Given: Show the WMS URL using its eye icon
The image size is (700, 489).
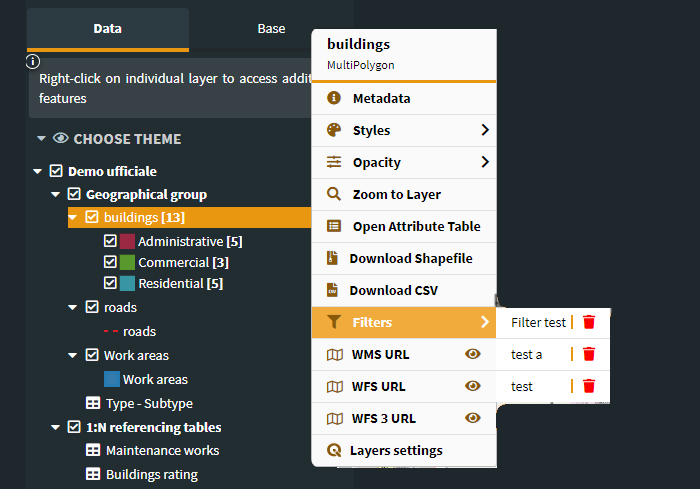Looking at the screenshot, I should [x=472, y=354].
